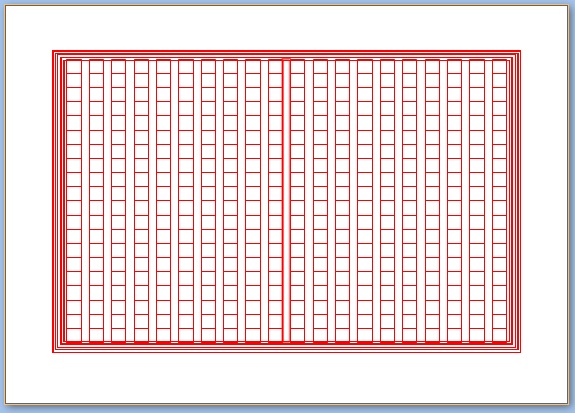Image resolution: width=575 pixels, height=413 pixels.
Task: Click the top cell of leftmost grid column
Action: click(x=74, y=66)
